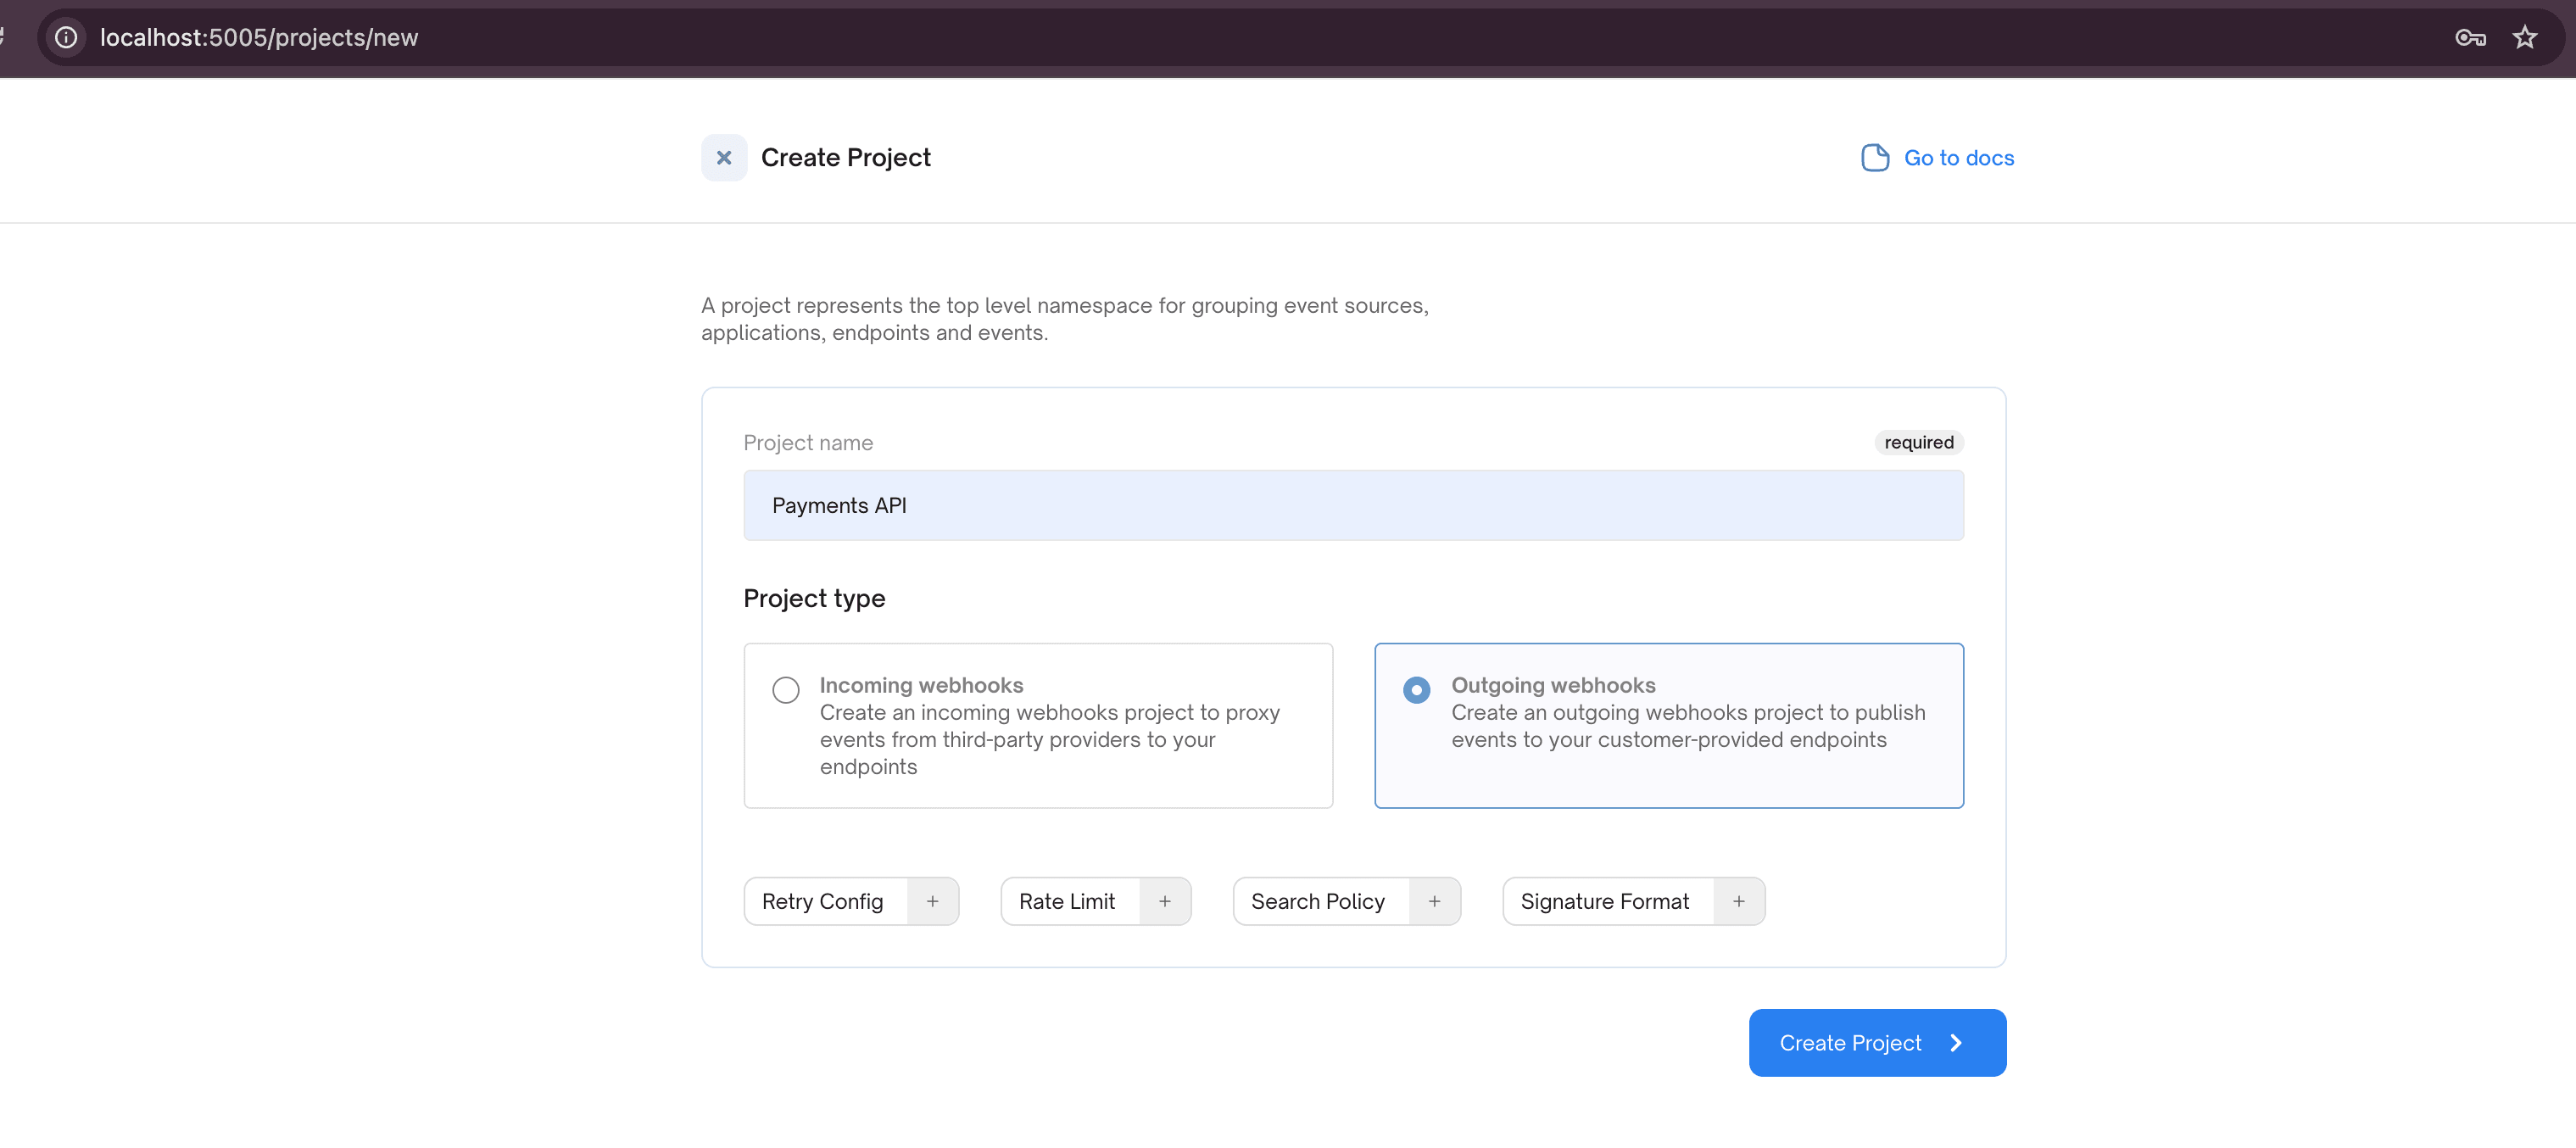Click the URL localhost:5005/projects/new
The image size is (2576, 1148).
click(259, 38)
